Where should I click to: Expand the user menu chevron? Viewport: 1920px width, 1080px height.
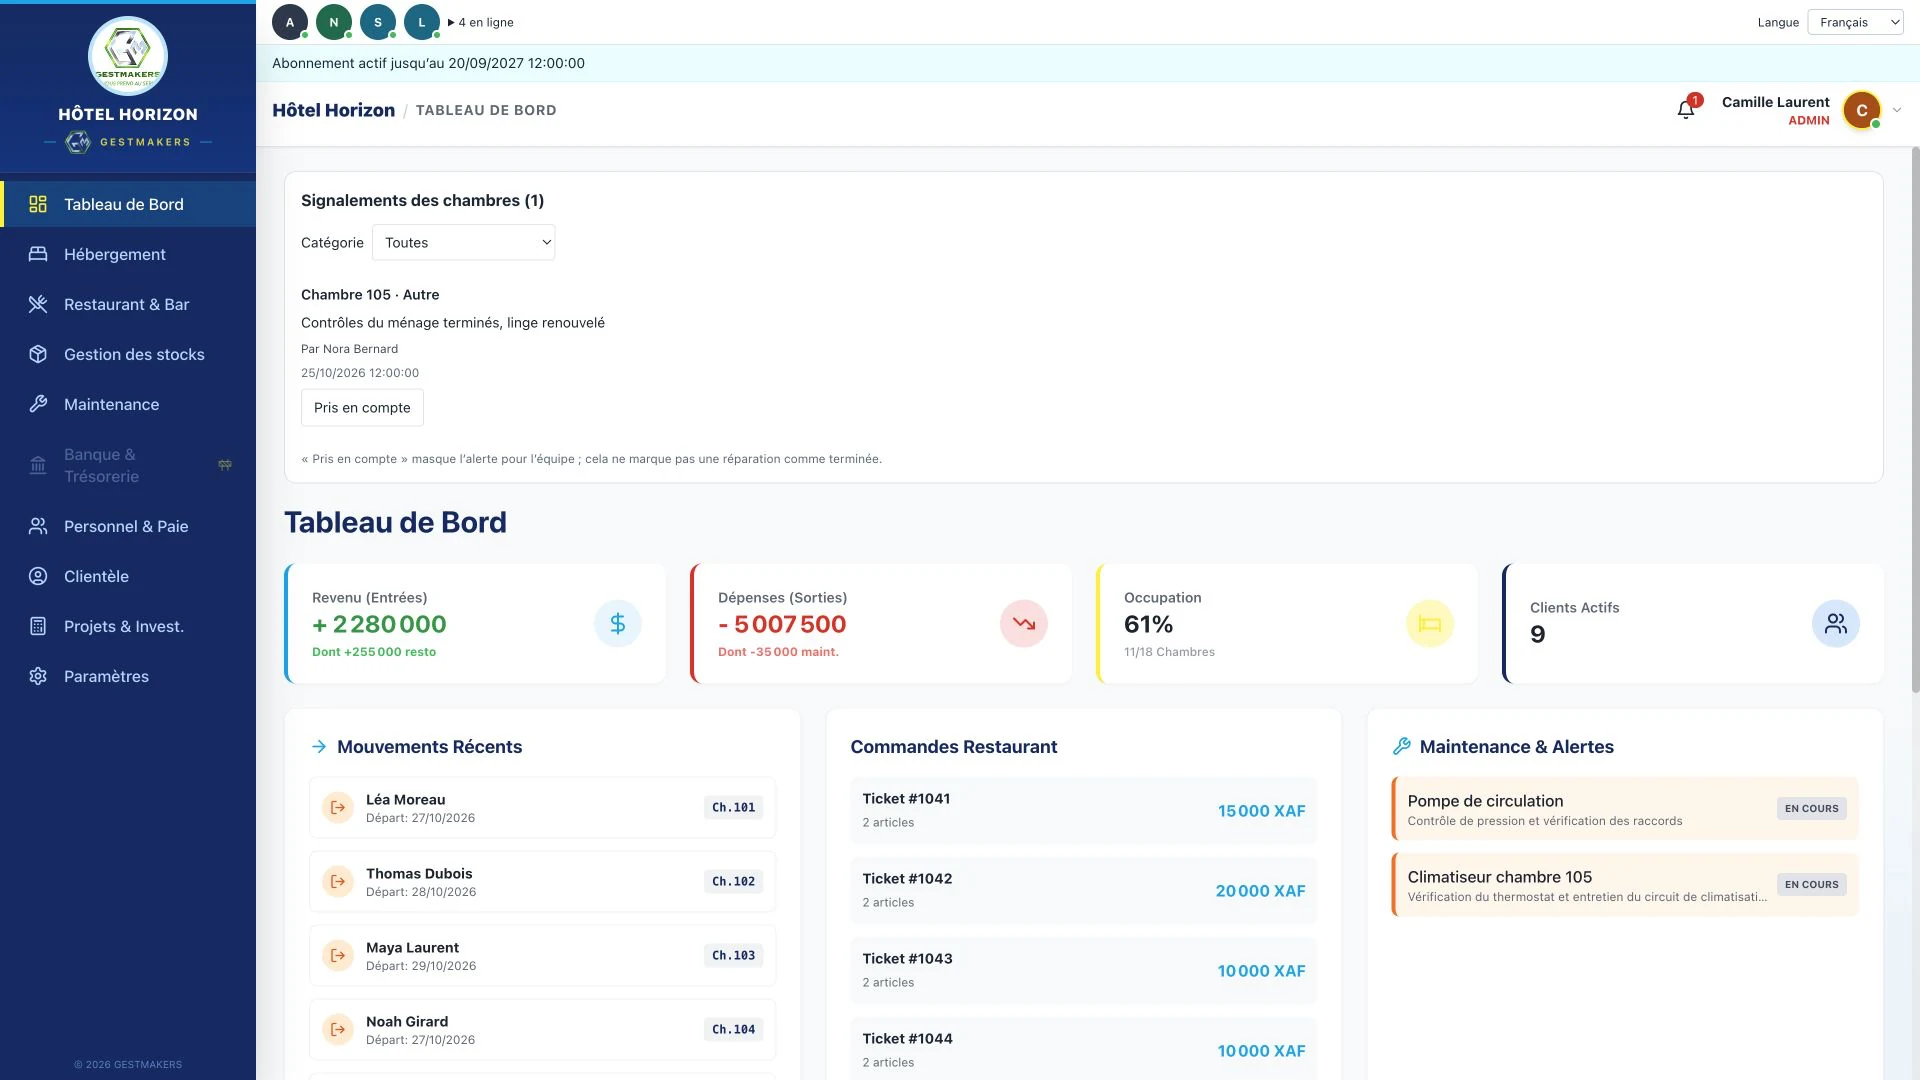point(1897,110)
